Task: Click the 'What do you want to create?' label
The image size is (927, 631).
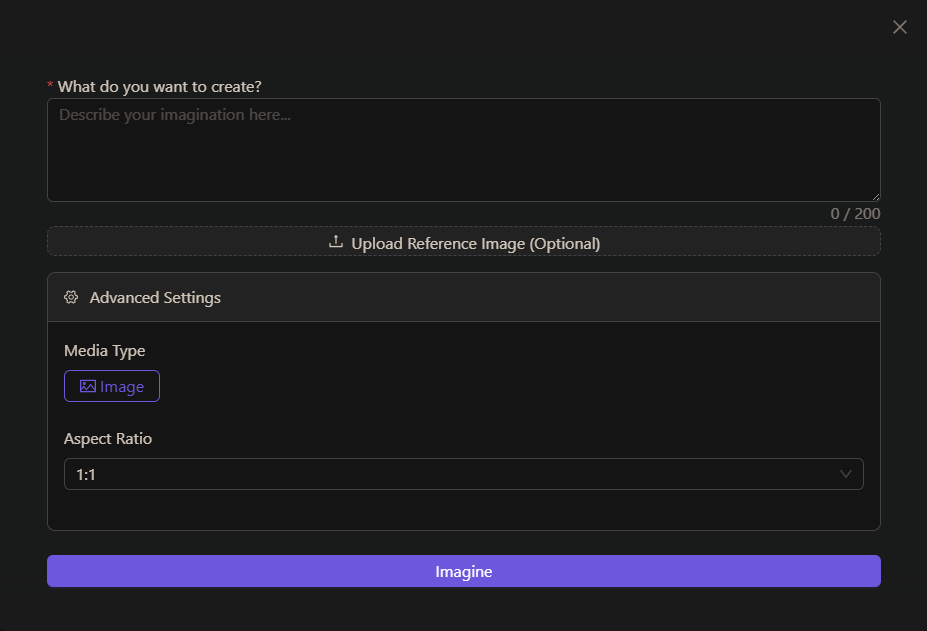Action: pyautogui.click(x=160, y=87)
